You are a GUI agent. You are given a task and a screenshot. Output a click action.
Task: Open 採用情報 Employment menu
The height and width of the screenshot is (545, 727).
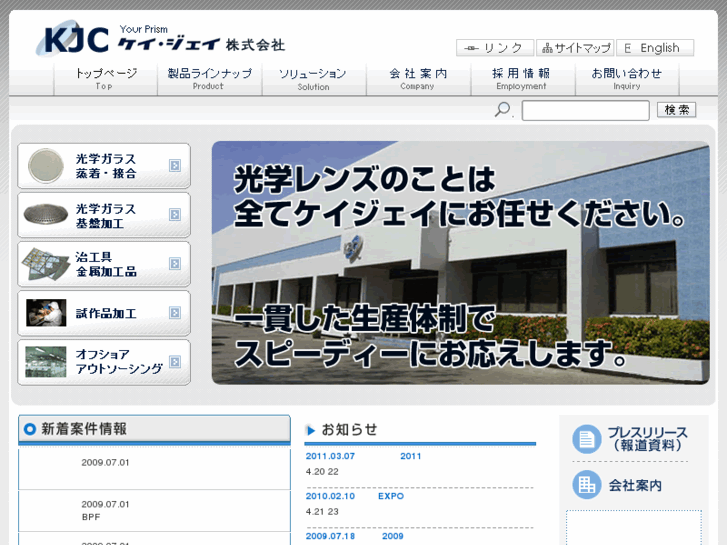pos(523,79)
